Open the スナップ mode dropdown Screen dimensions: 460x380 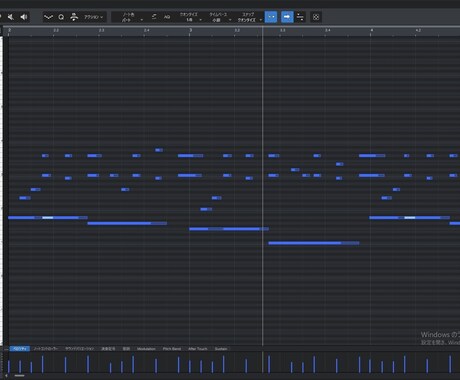click(x=249, y=17)
